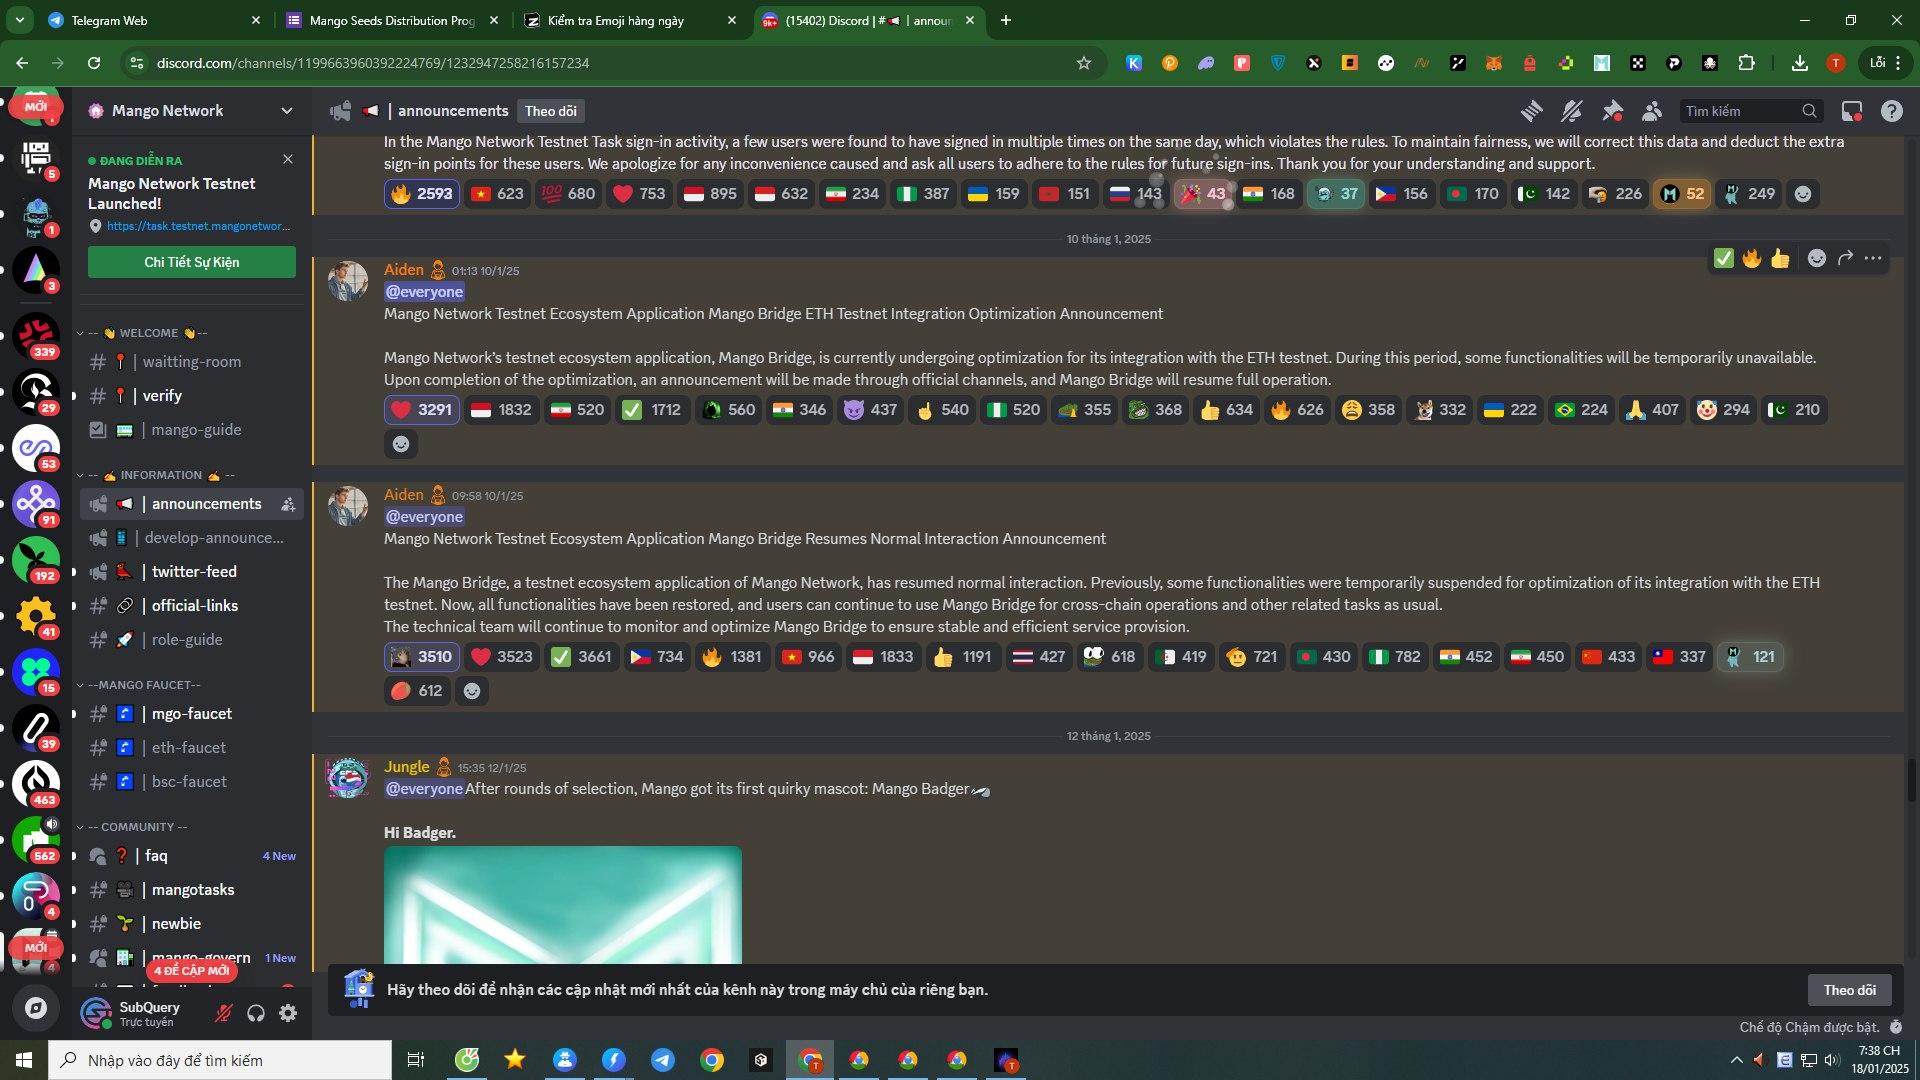Screen dimensions: 1920x1080
Task: Collapse the INFORMATION channel category
Action: click(x=160, y=475)
